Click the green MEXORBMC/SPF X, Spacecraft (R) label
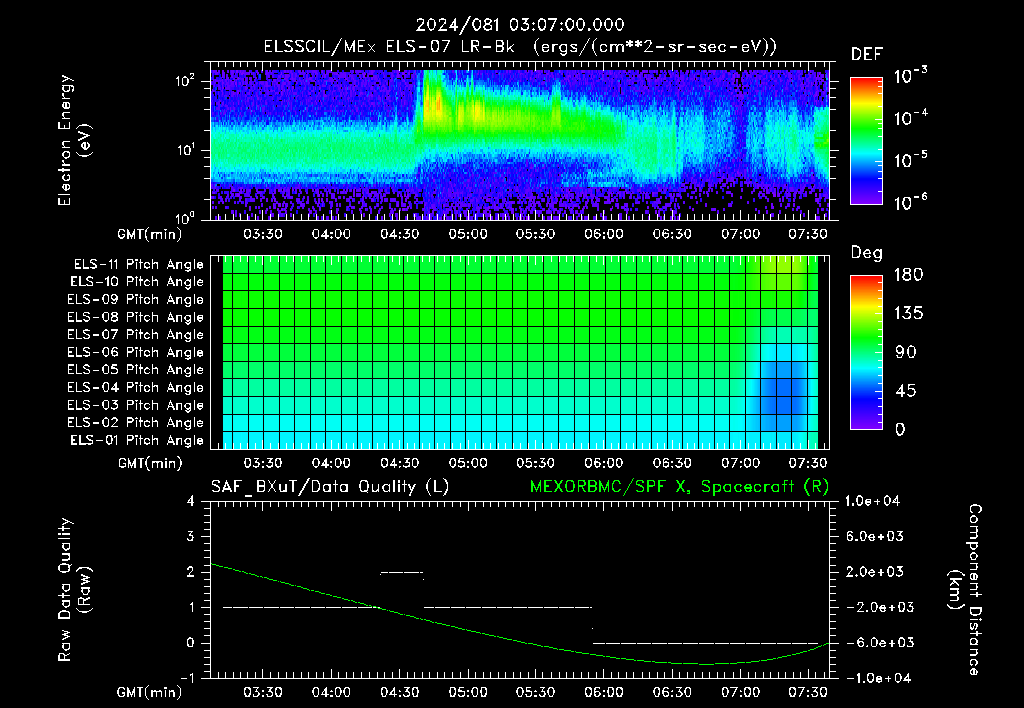This screenshot has height=708, width=1024. (679, 487)
